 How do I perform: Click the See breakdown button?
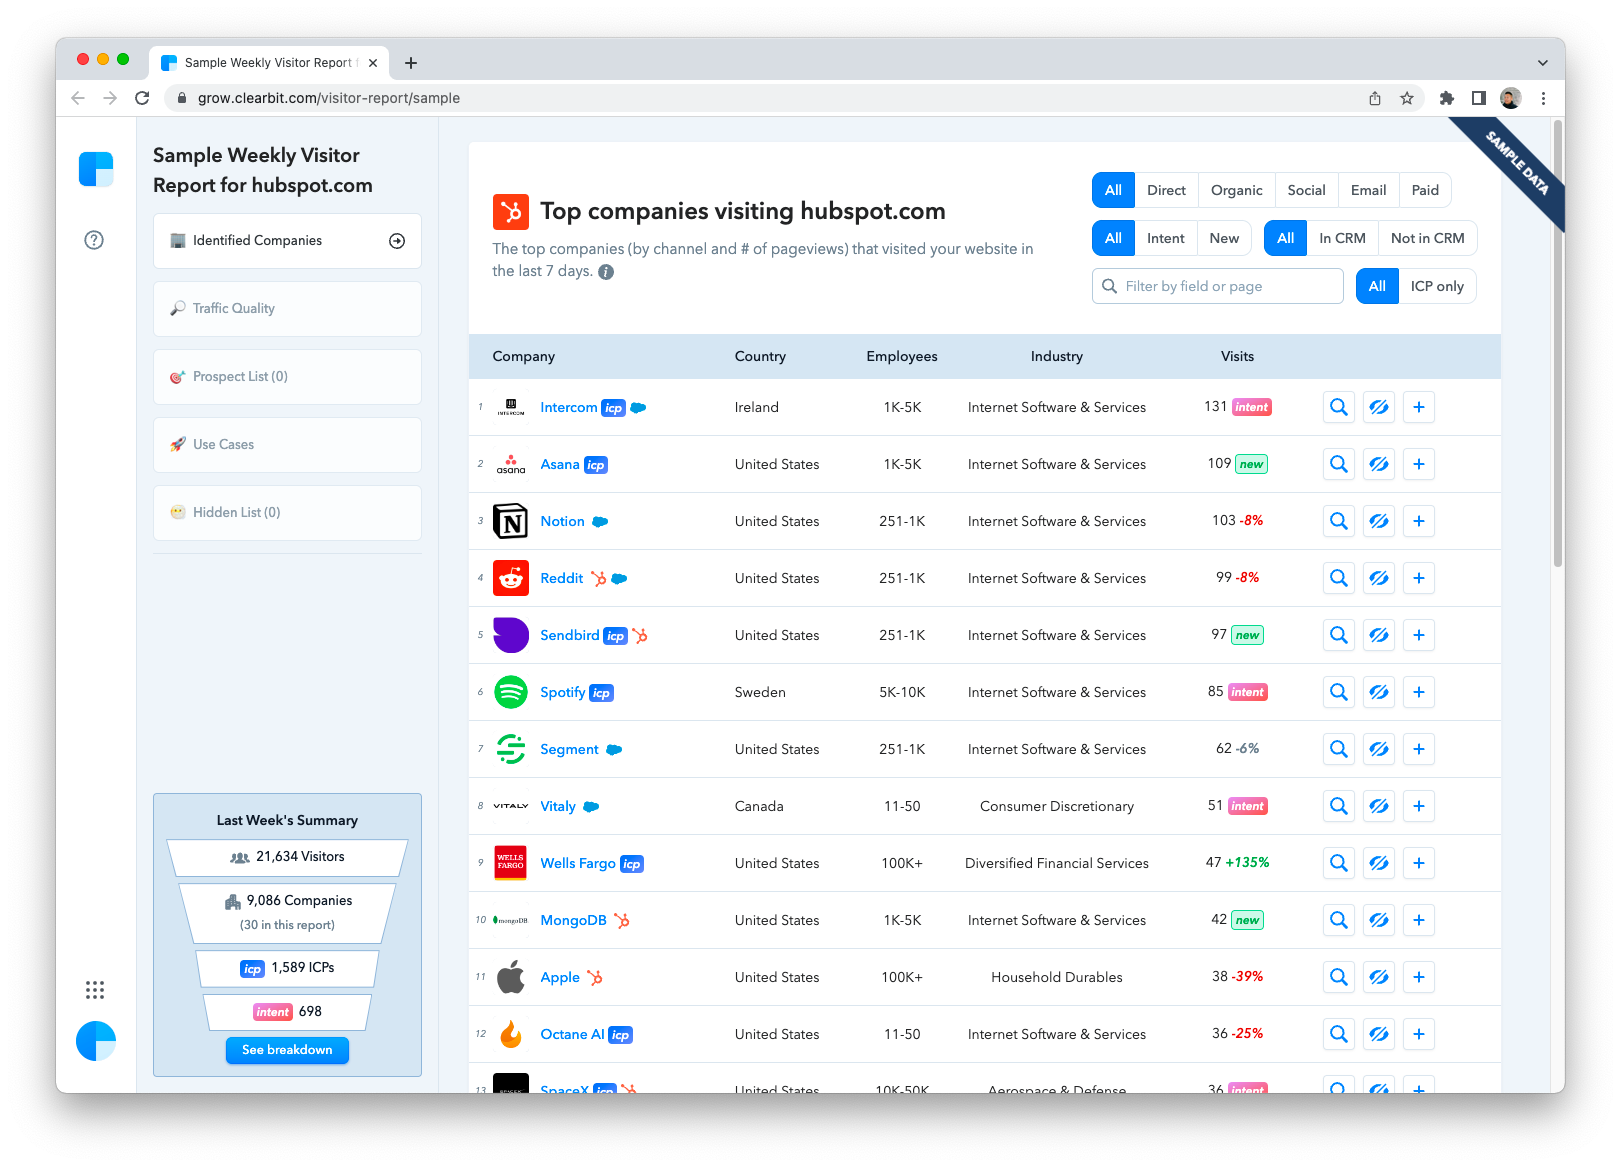[287, 1050]
